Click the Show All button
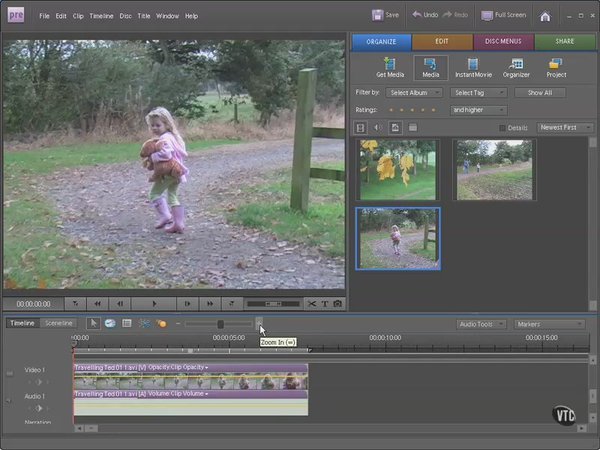This screenshot has width=600, height=450. tap(540, 93)
